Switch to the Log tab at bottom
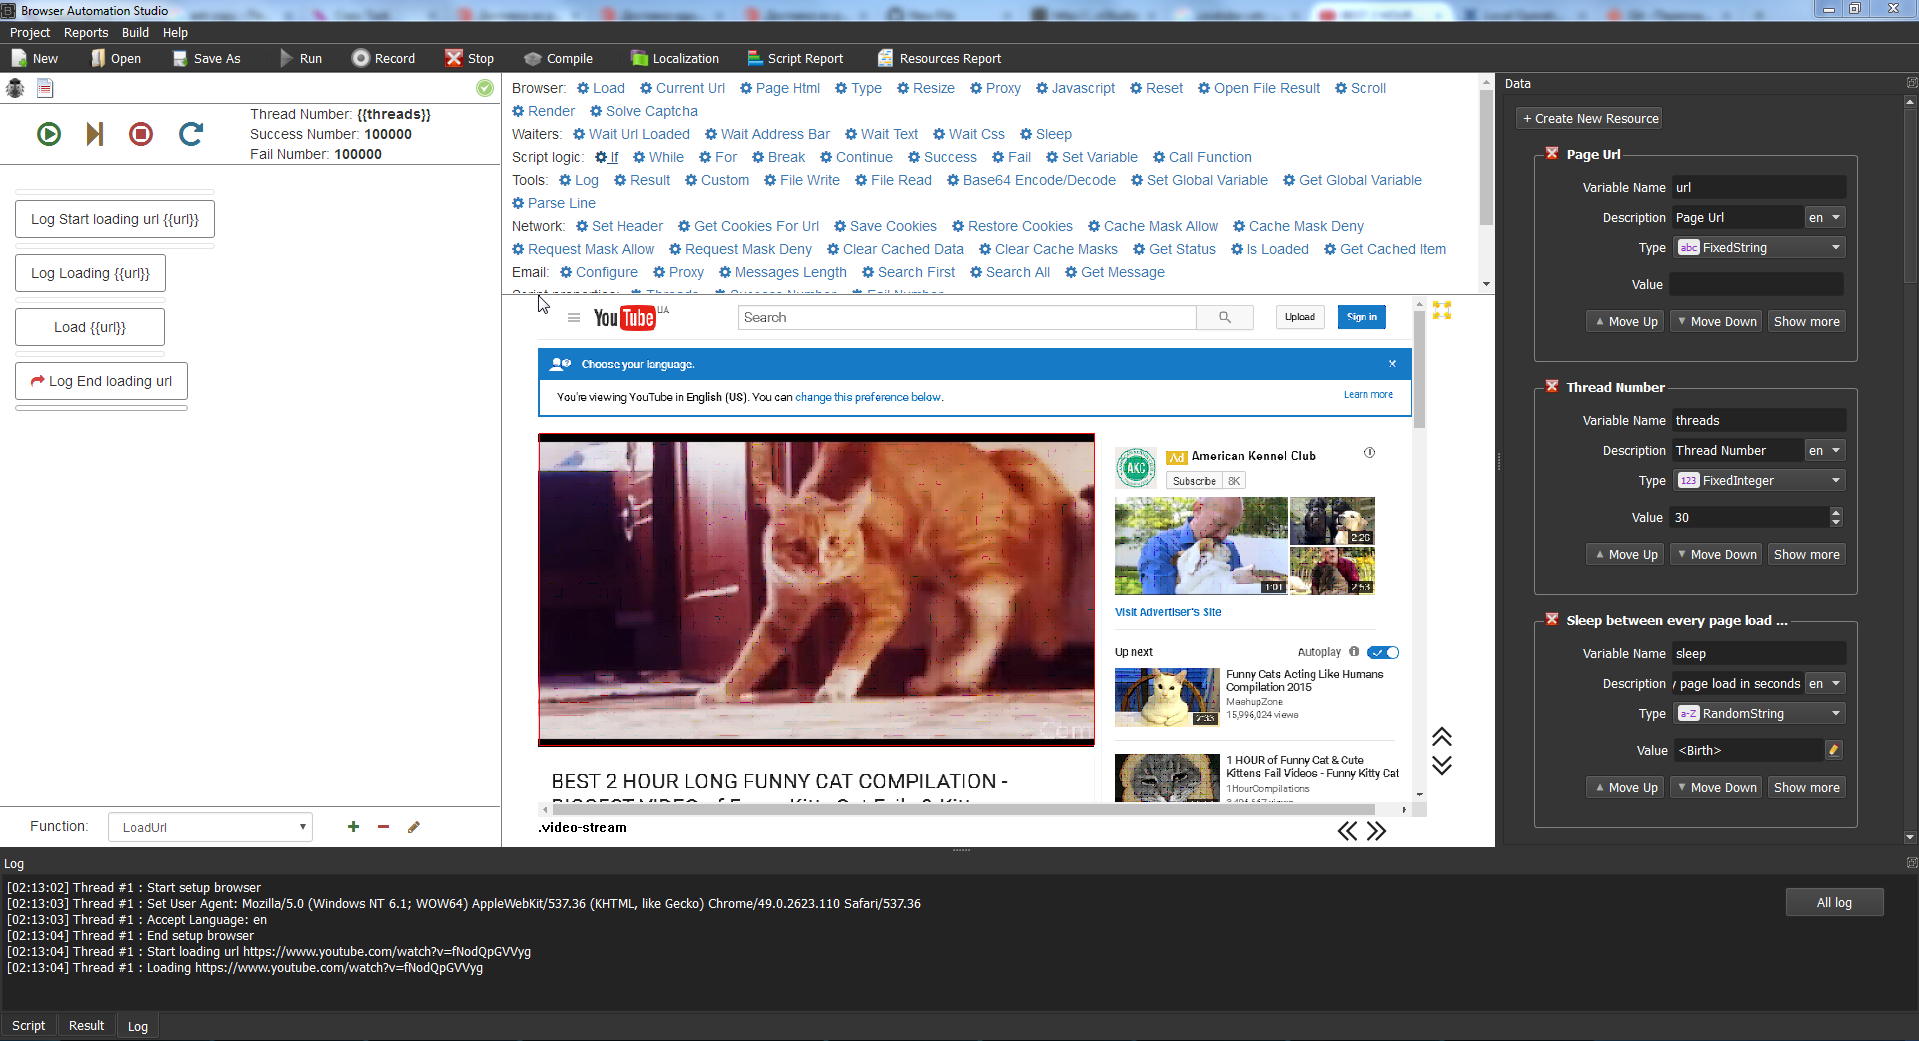The width and height of the screenshot is (1919, 1041). (138, 1026)
